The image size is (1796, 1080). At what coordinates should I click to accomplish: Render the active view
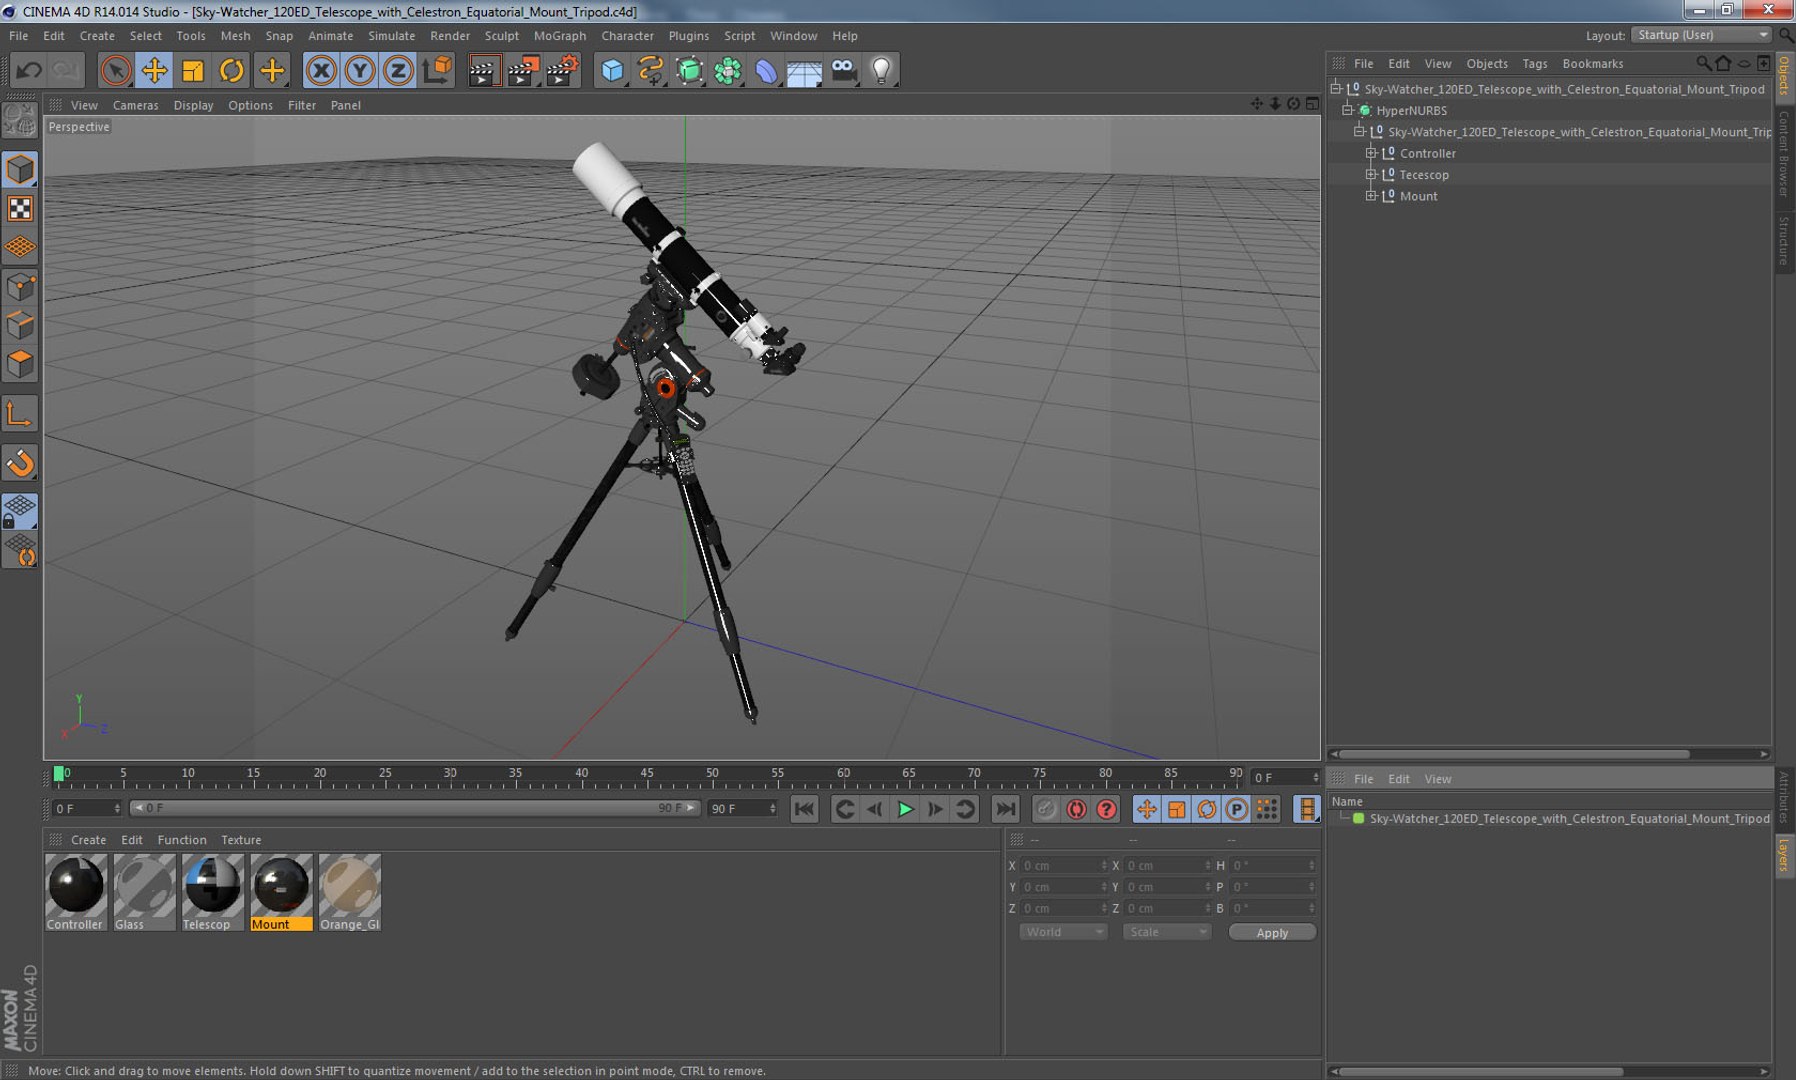click(x=484, y=70)
